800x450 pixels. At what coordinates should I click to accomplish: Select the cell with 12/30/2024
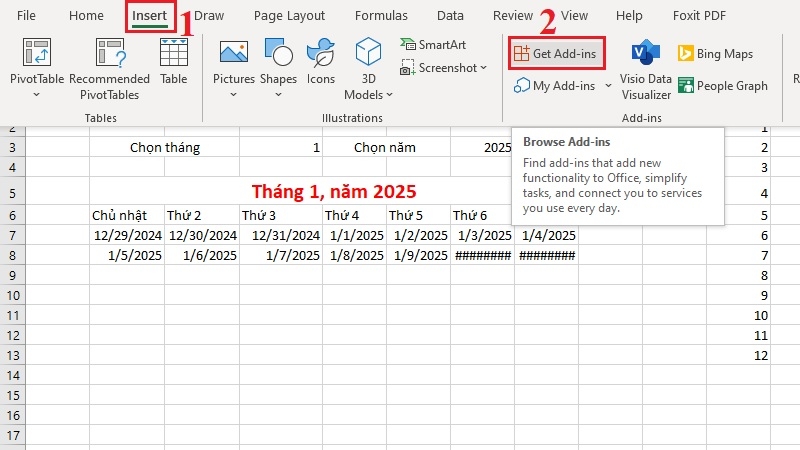click(202, 235)
